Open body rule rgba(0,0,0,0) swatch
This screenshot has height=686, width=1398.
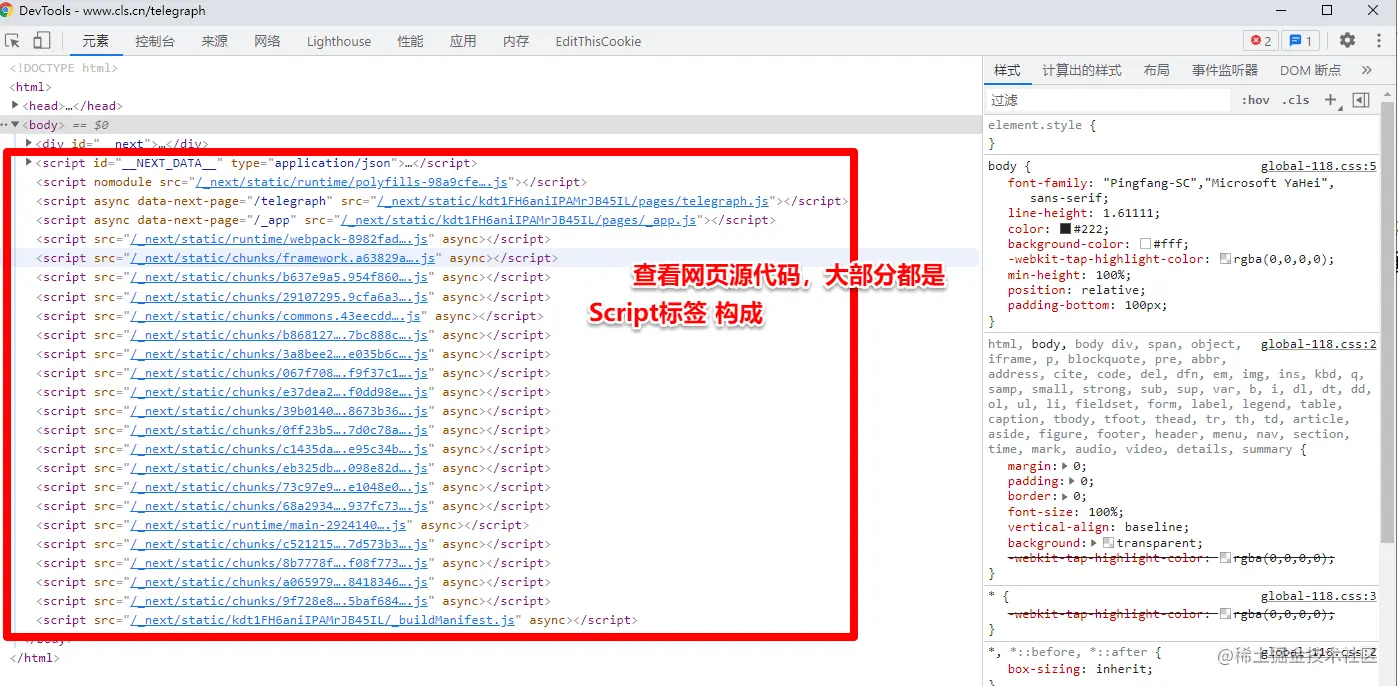click(1225, 259)
